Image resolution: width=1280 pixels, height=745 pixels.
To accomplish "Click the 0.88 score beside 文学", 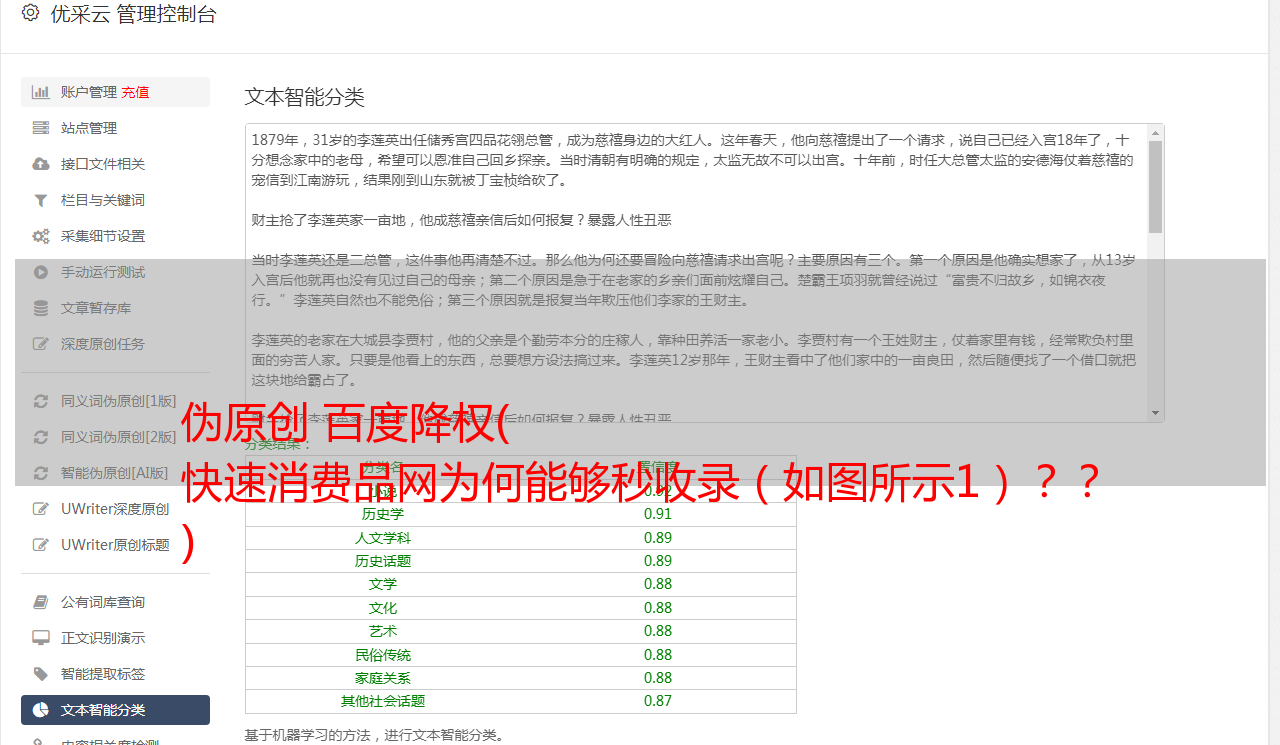I will coord(658,584).
